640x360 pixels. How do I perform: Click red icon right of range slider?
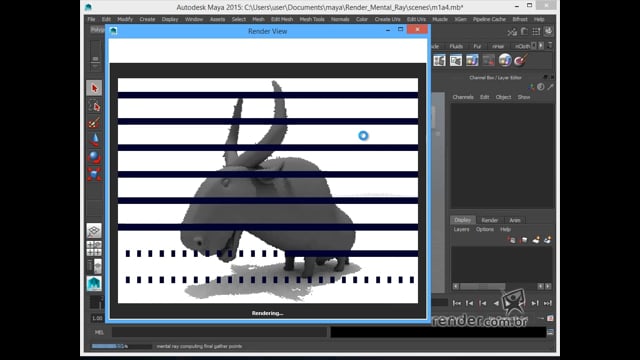click(x=550, y=318)
